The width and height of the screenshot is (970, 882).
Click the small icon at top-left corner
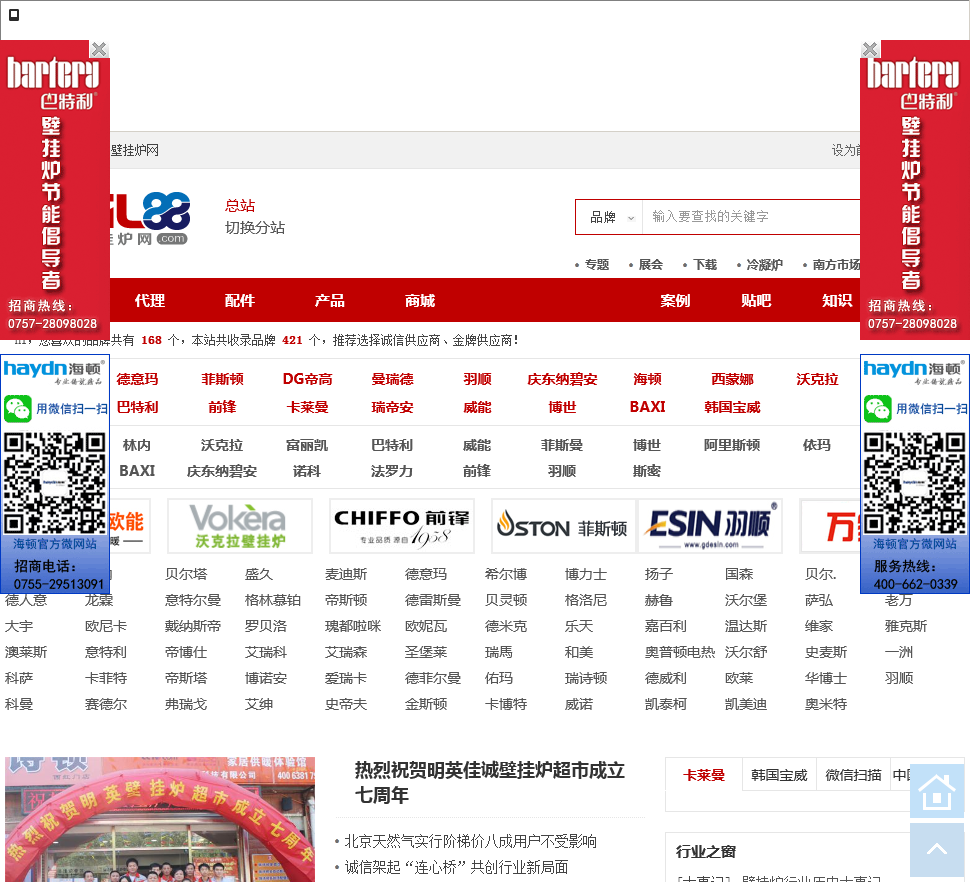pos(14,14)
